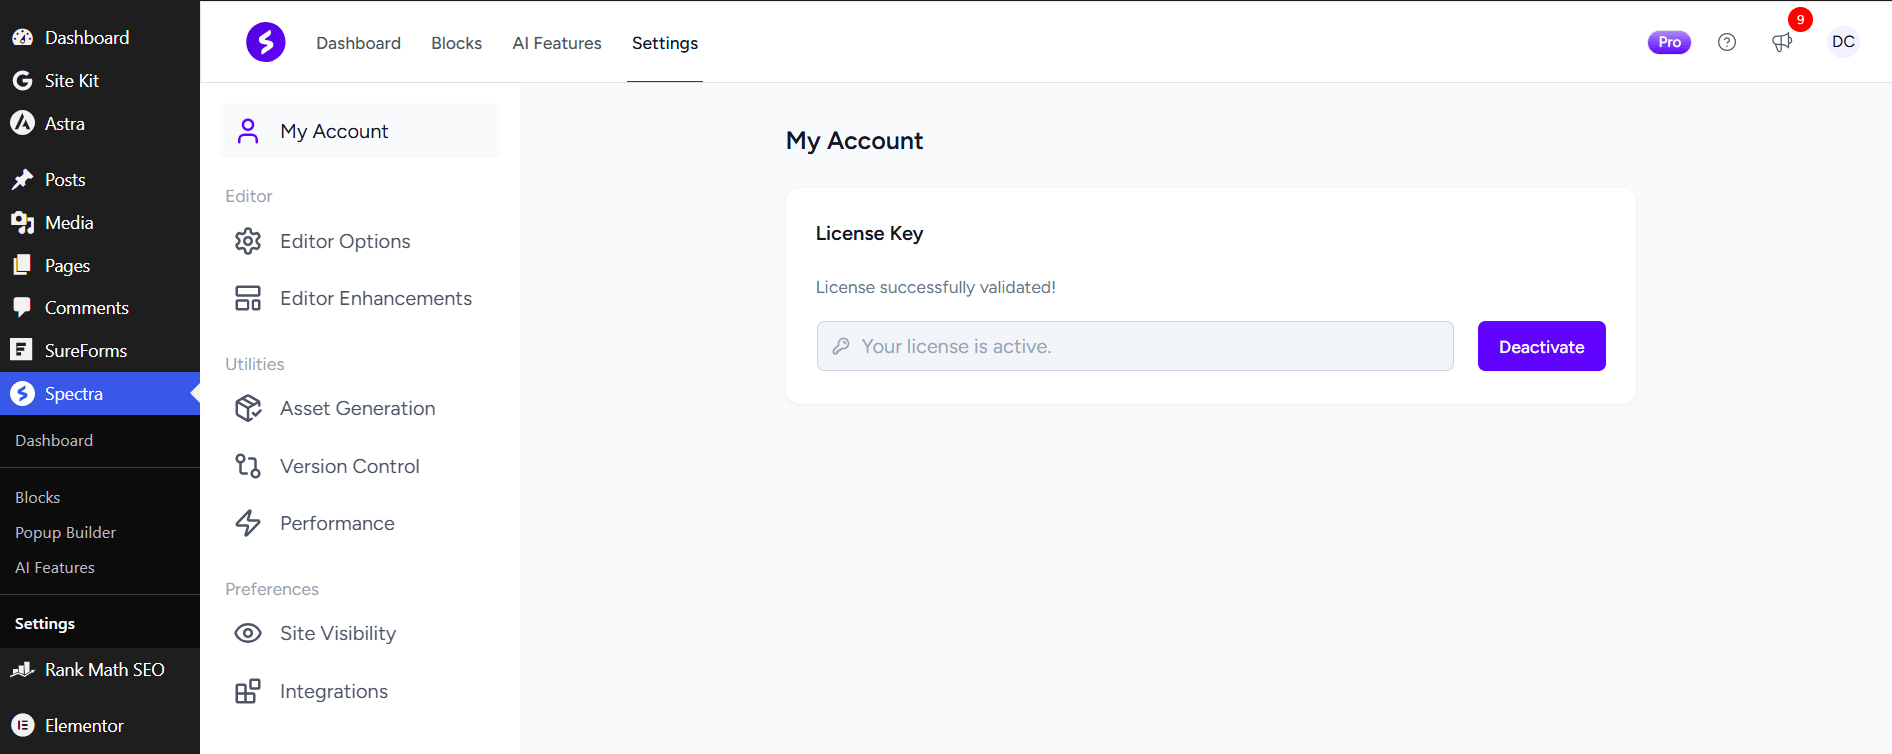Open Rank Math SEO menu

pyautogui.click(x=104, y=669)
